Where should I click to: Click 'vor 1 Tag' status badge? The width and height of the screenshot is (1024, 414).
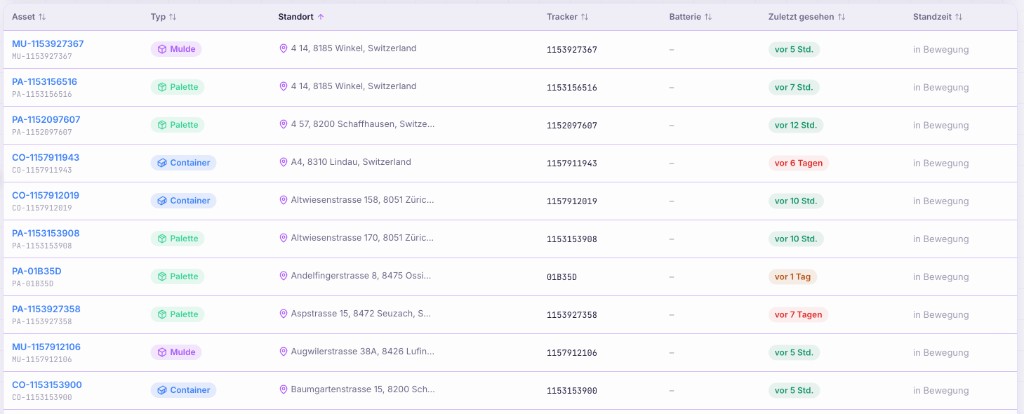click(792, 277)
